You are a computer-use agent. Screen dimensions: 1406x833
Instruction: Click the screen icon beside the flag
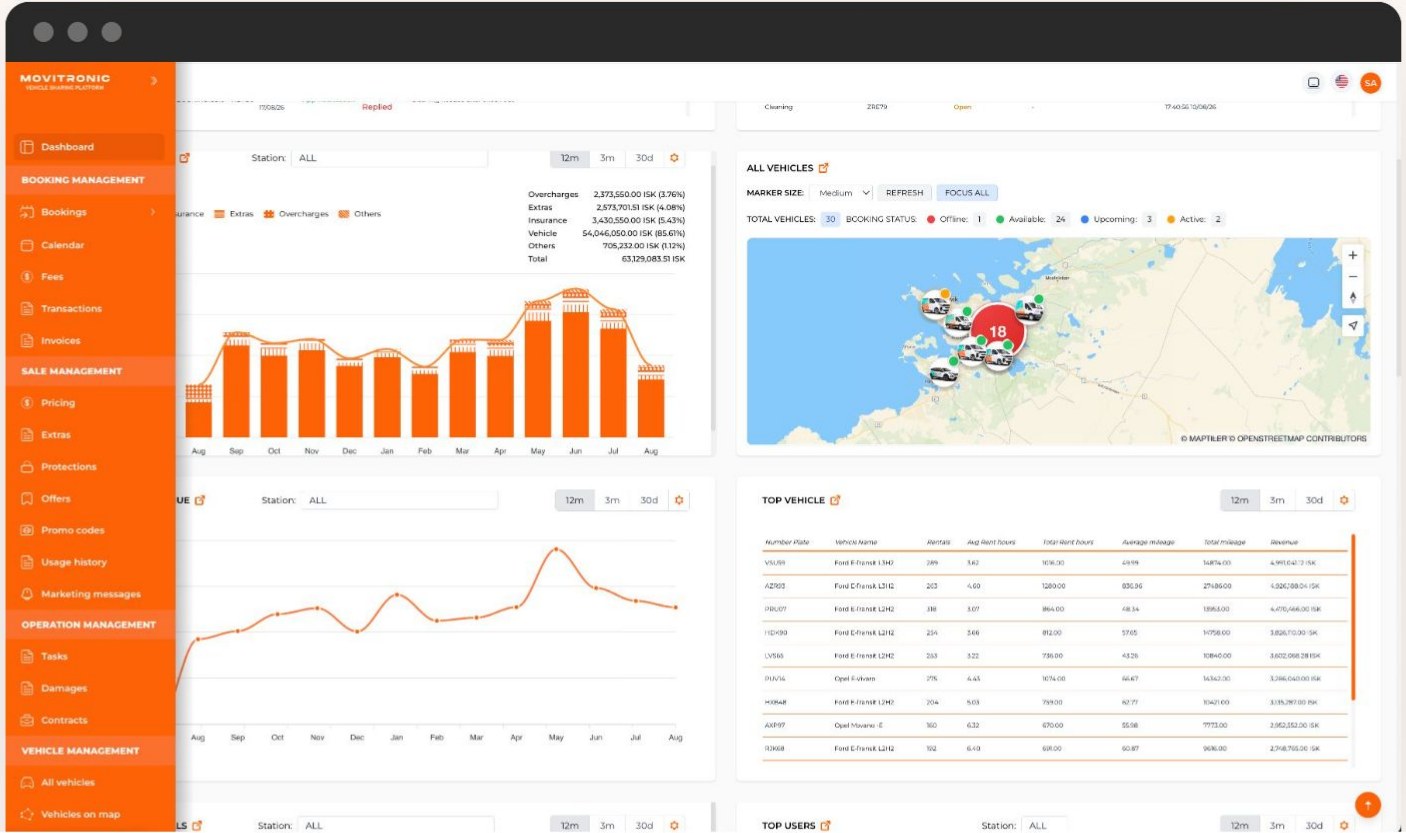(x=1314, y=83)
